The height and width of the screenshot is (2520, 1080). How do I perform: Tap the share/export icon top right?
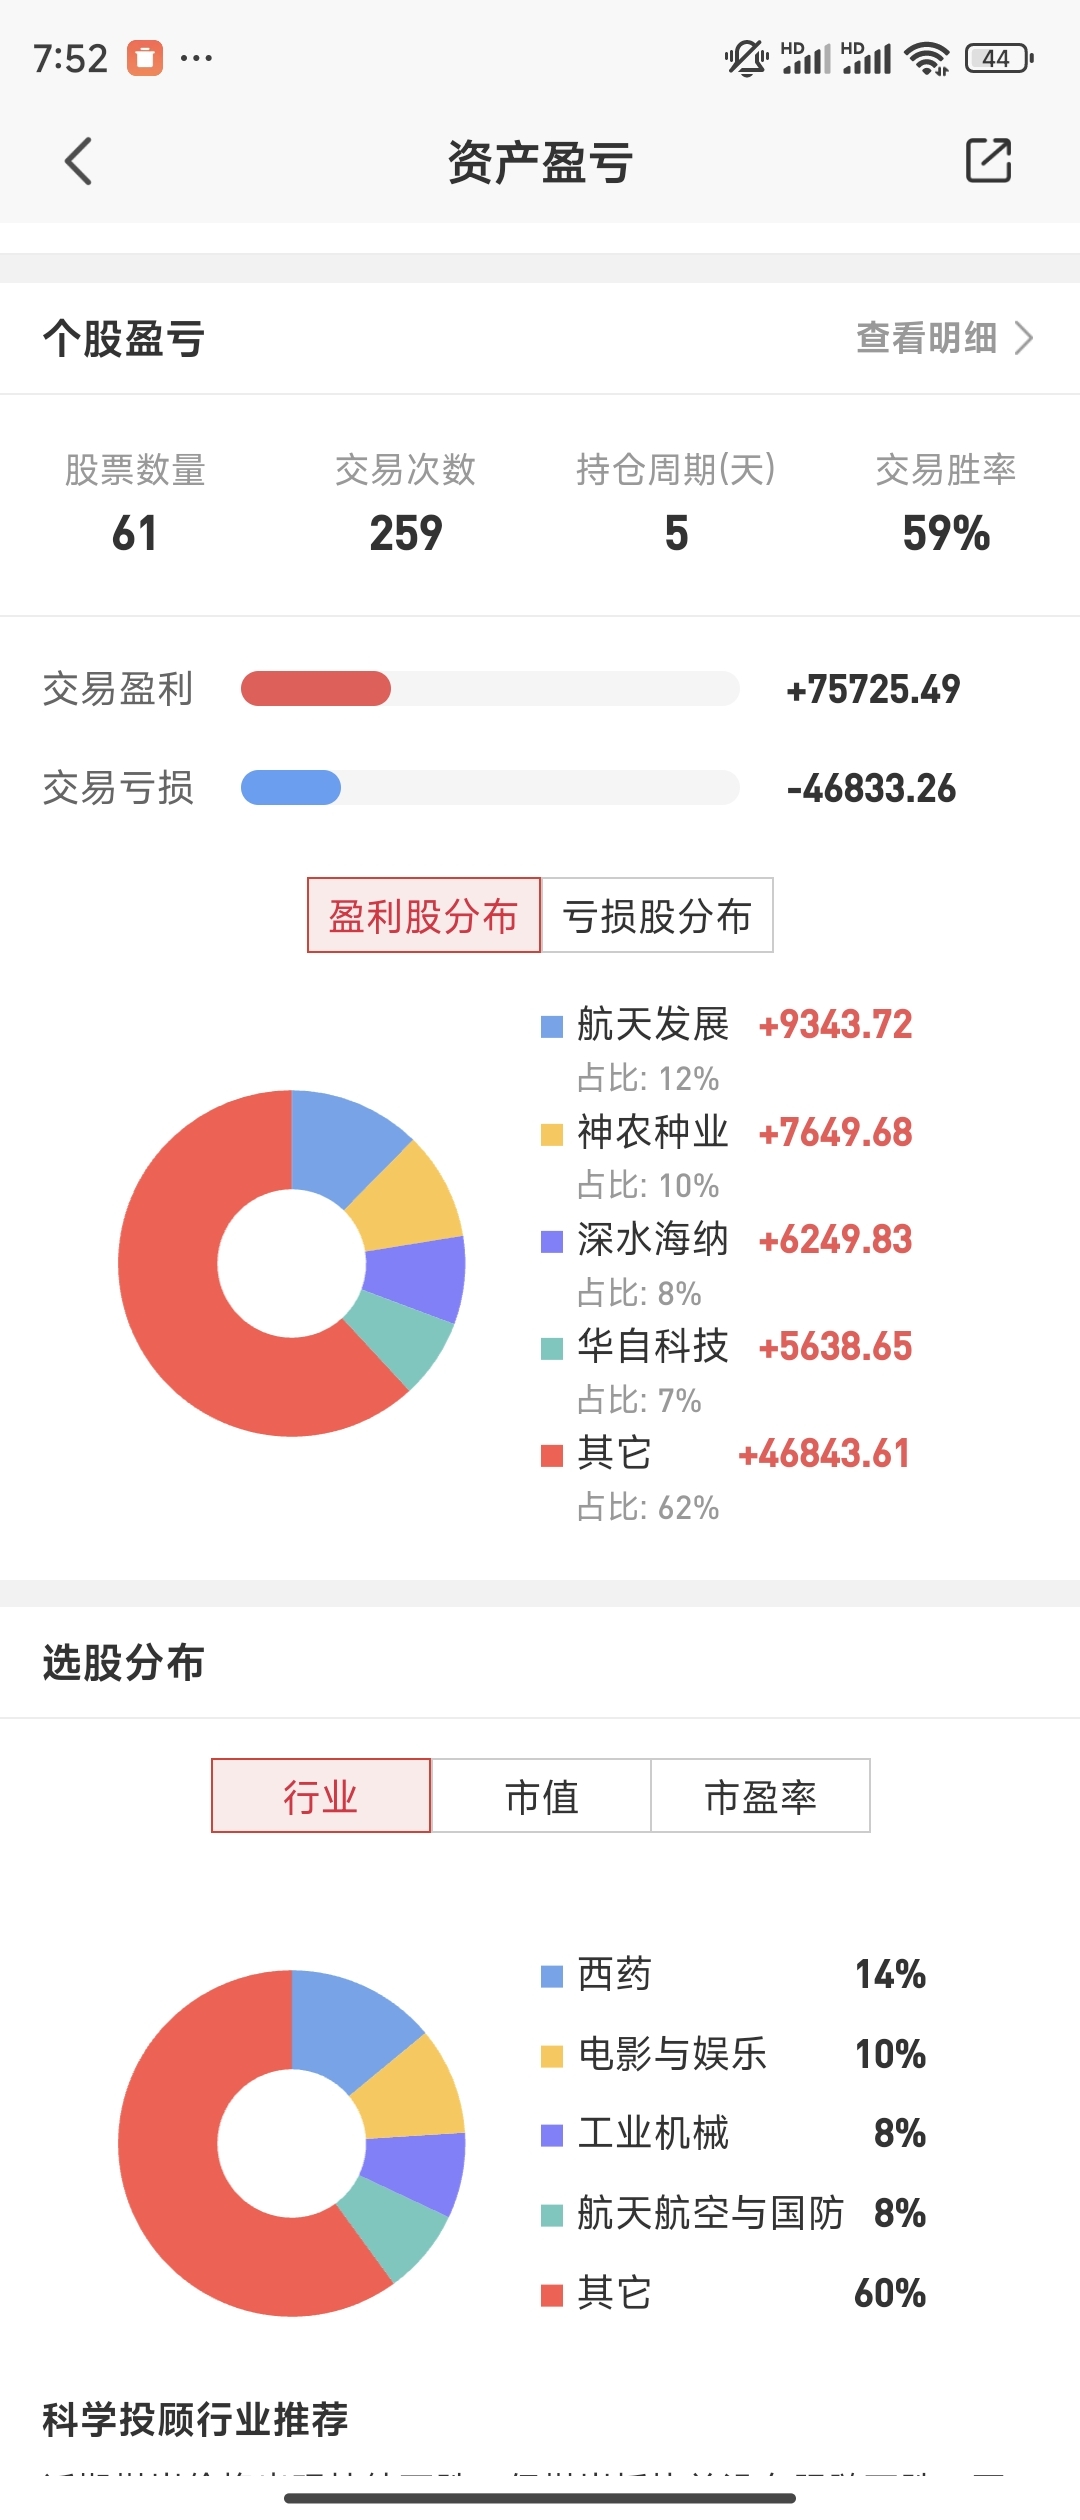point(988,161)
